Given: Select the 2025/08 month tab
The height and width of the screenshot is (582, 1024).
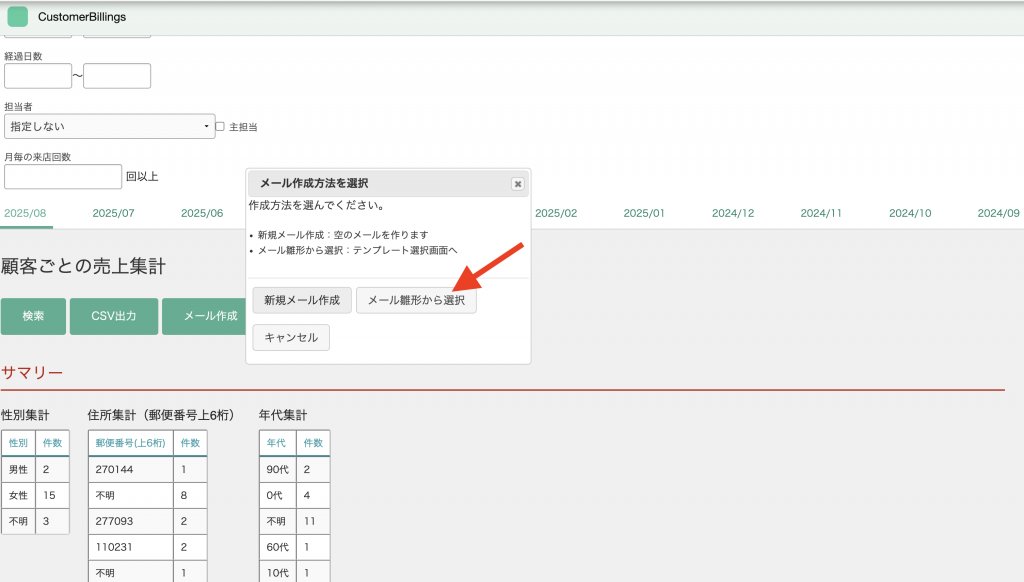Looking at the screenshot, I should pyautogui.click(x=25, y=213).
